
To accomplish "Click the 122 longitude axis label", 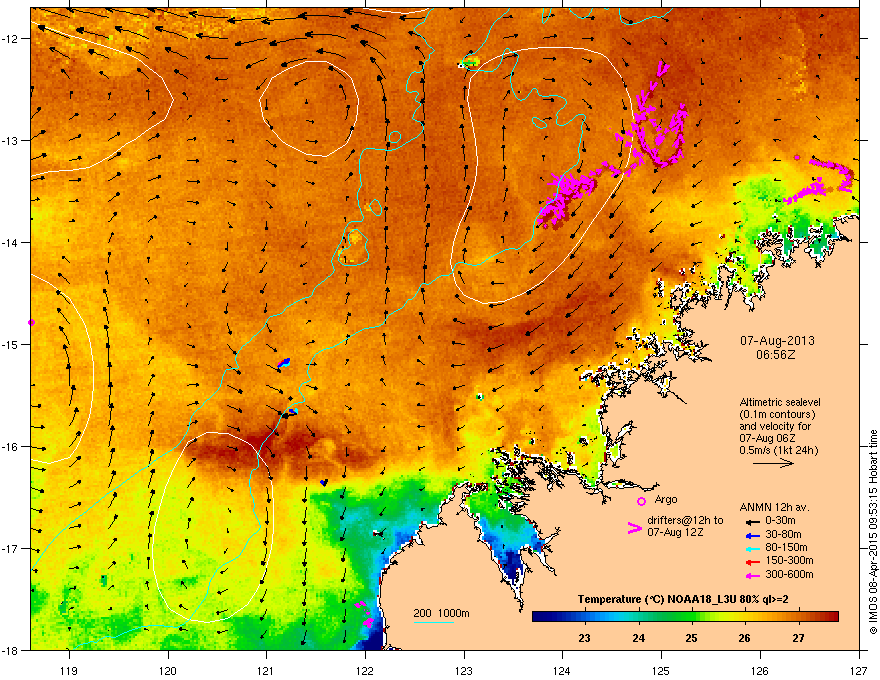I will click(365, 670).
